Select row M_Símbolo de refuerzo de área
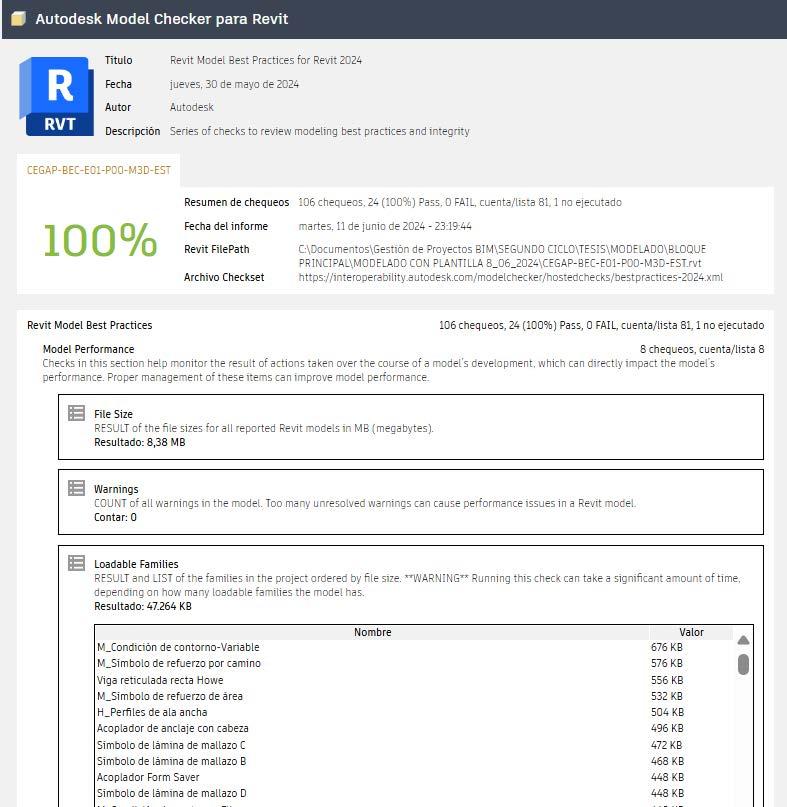The width and height of the screenshot is (787, 807). [372, 696]
